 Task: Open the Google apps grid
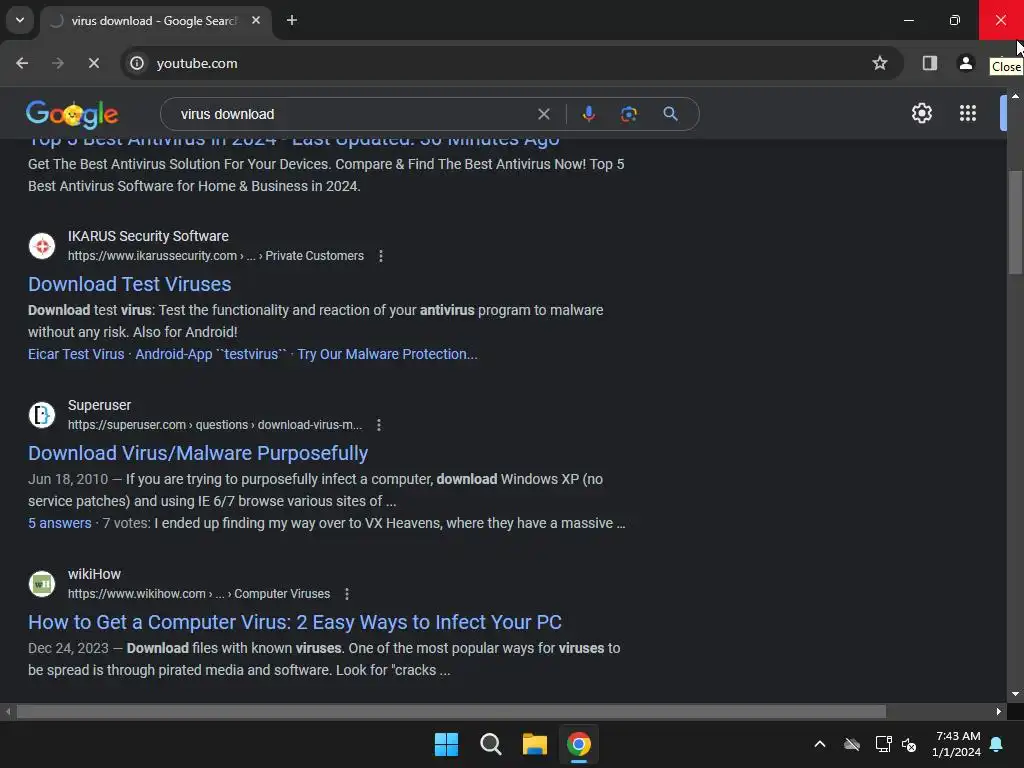pyautogui.click(x=968, y=114)
